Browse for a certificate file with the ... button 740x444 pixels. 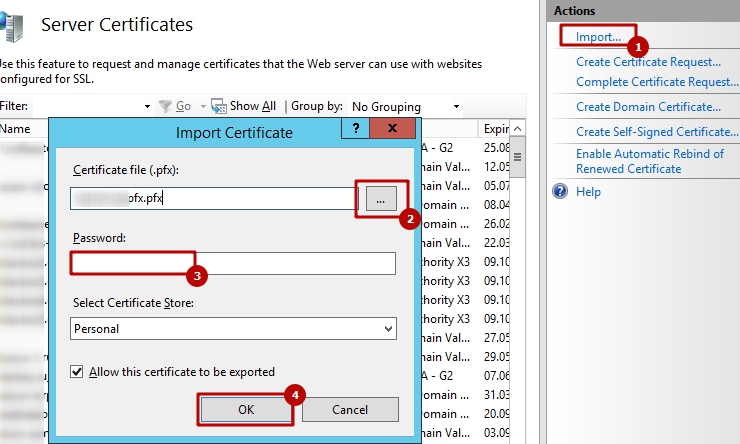(x=380, y=199)
